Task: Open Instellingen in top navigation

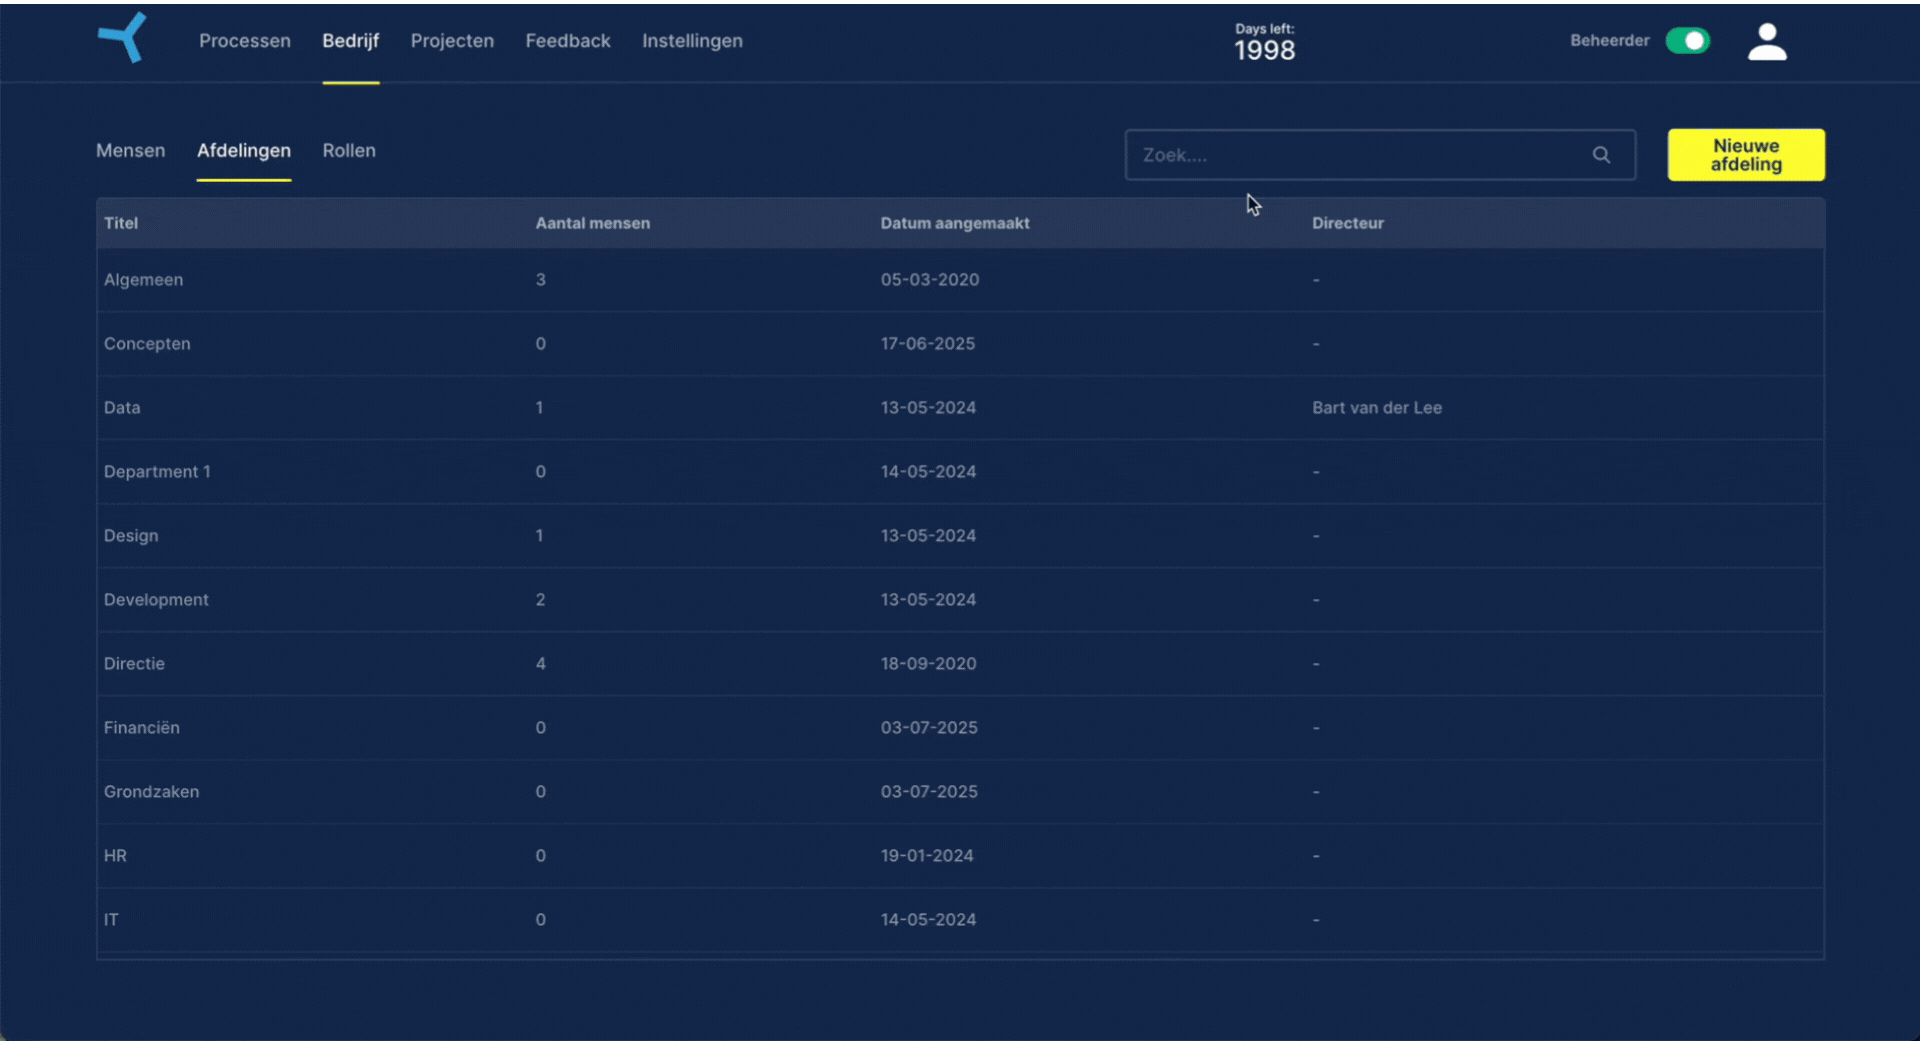Action: [x=692, y=41]
